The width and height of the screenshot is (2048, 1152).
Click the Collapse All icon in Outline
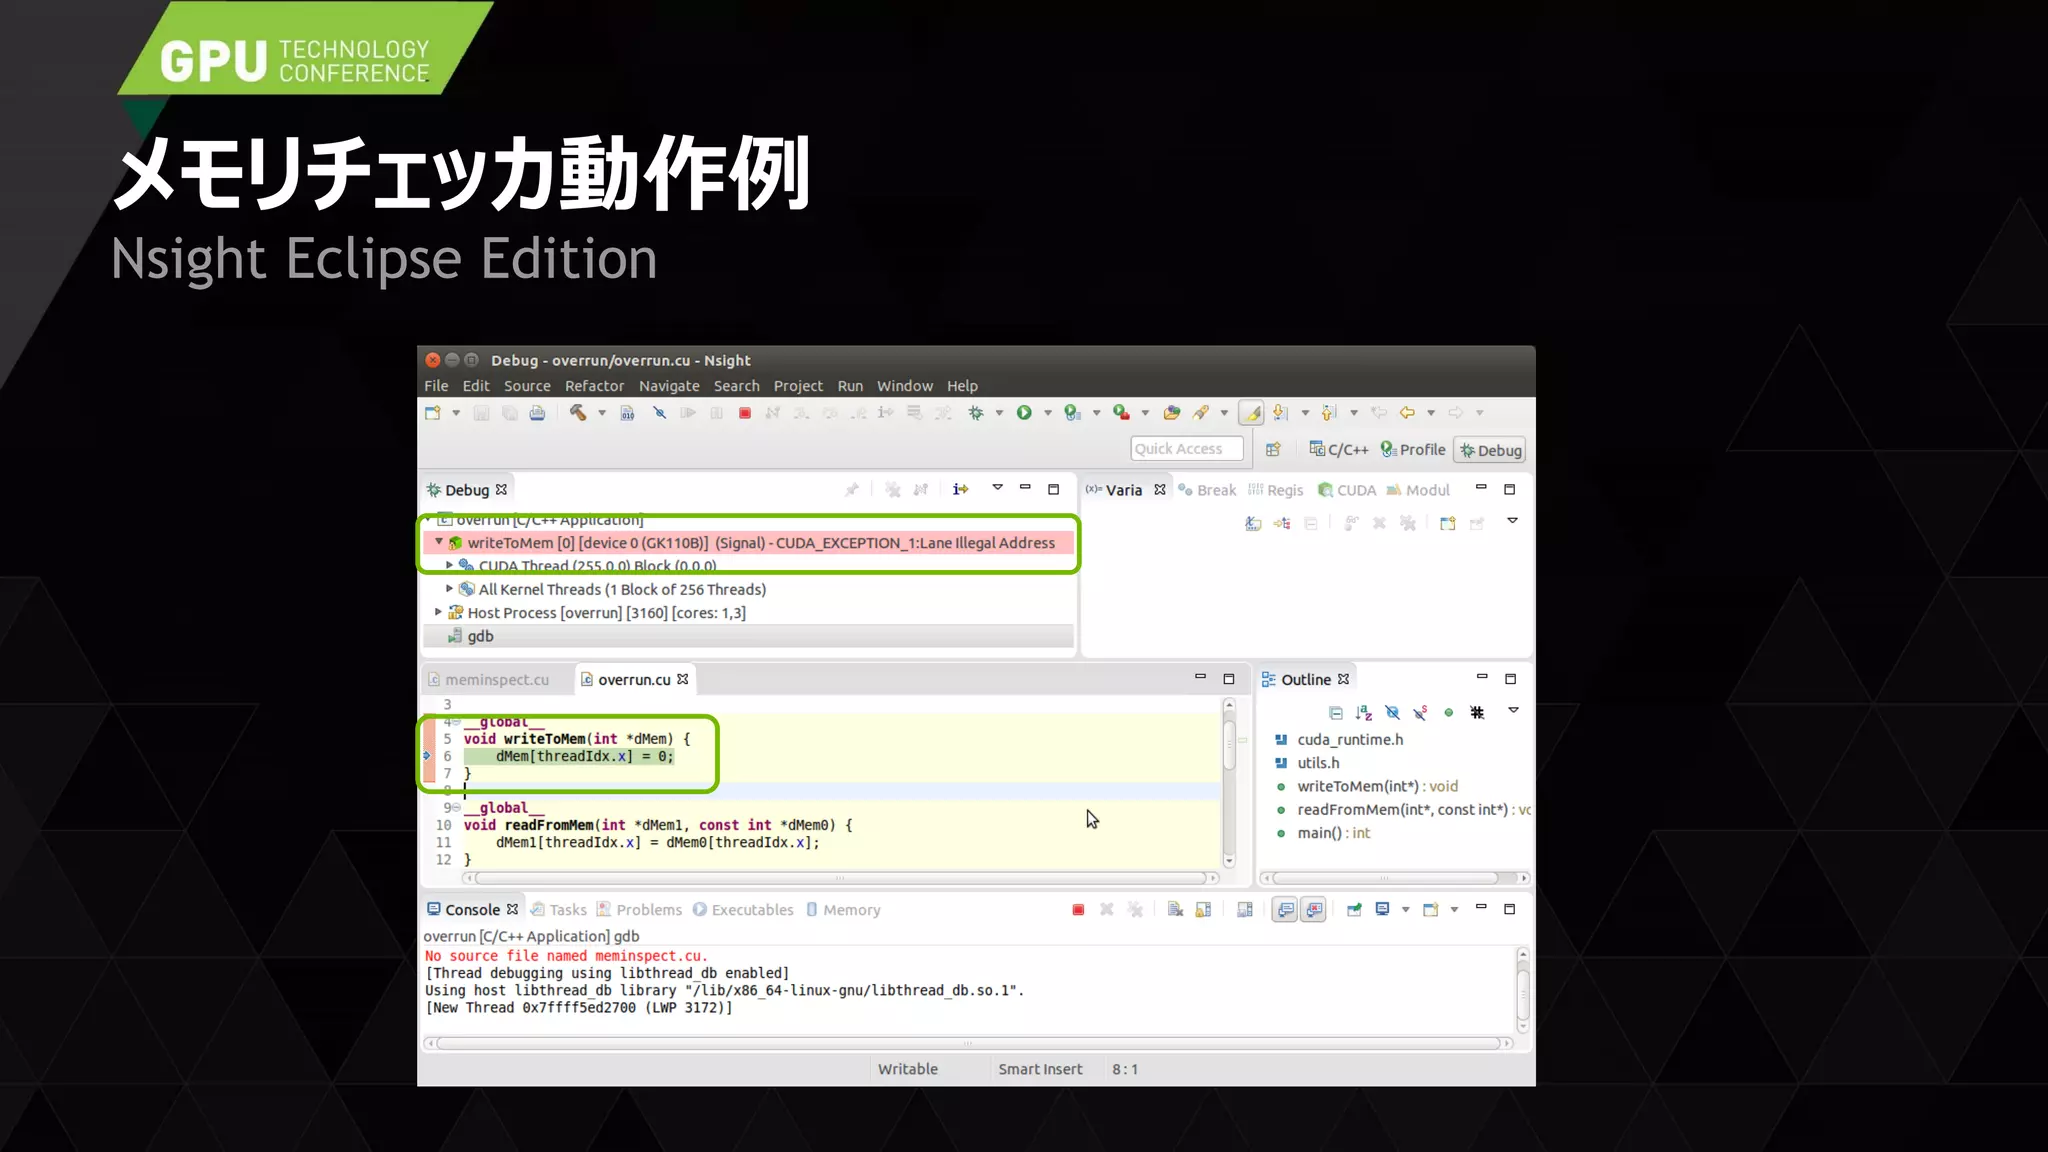click(x=1336, y=713)
